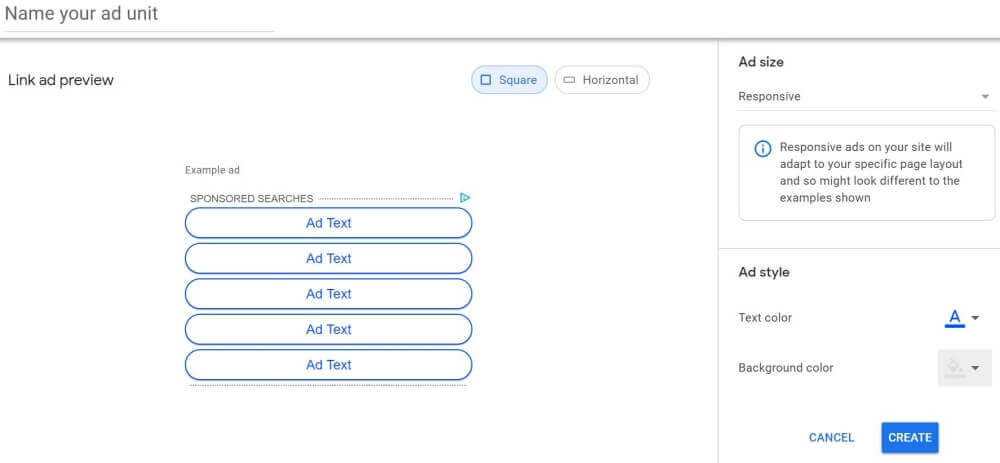This screenshot has width=1000, height=463.
Task: Select the Square preview option
Action: (509, 80)
